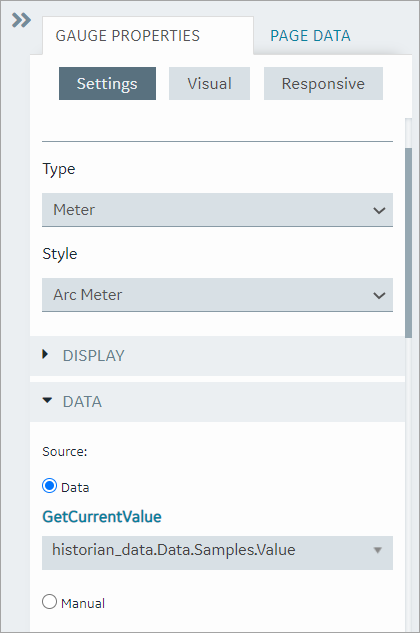This screenshot has width=420, height=633.
Task: Open the historian_data.Data.Samples.Value dropdown
Action: (x=217, y=553)
